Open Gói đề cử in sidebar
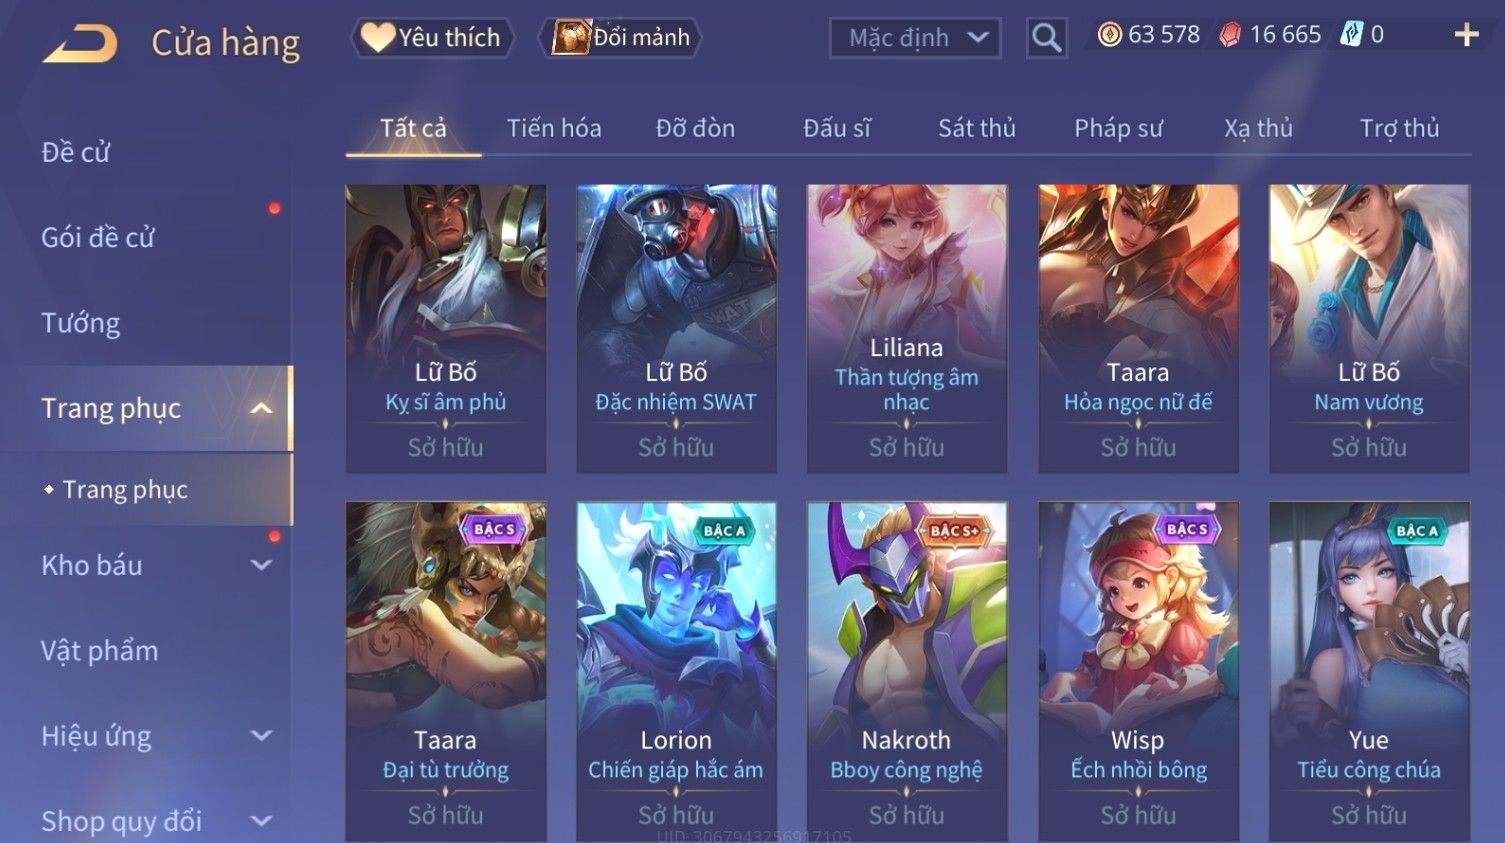Viewport: 1505px width, 843px height. click(x=98, y=237)
